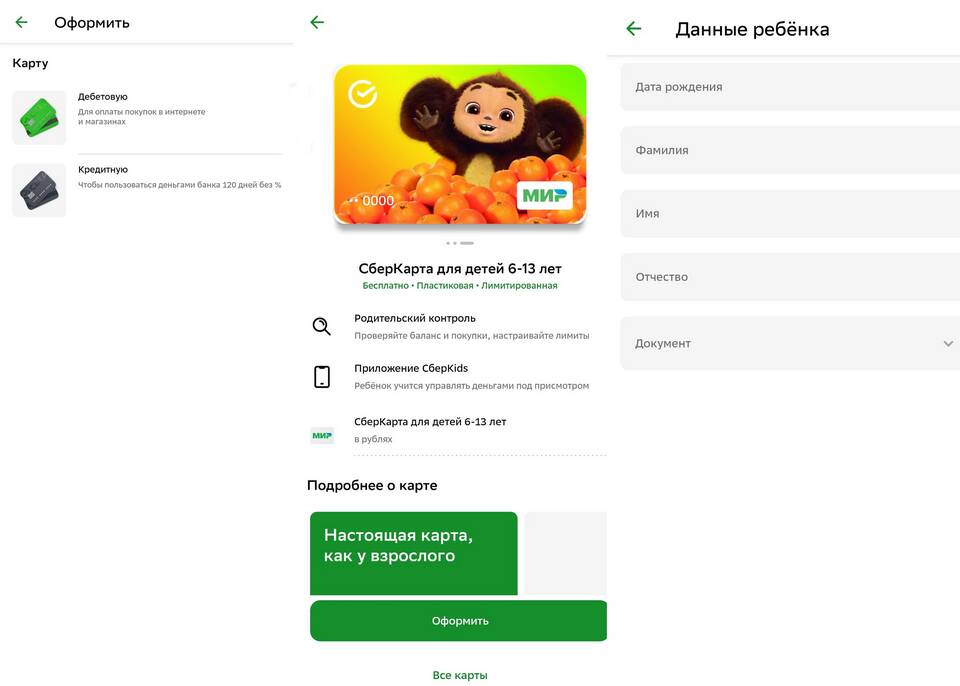Click the green Оформить button
960x686 pixels.
click(x=459, y=620)
